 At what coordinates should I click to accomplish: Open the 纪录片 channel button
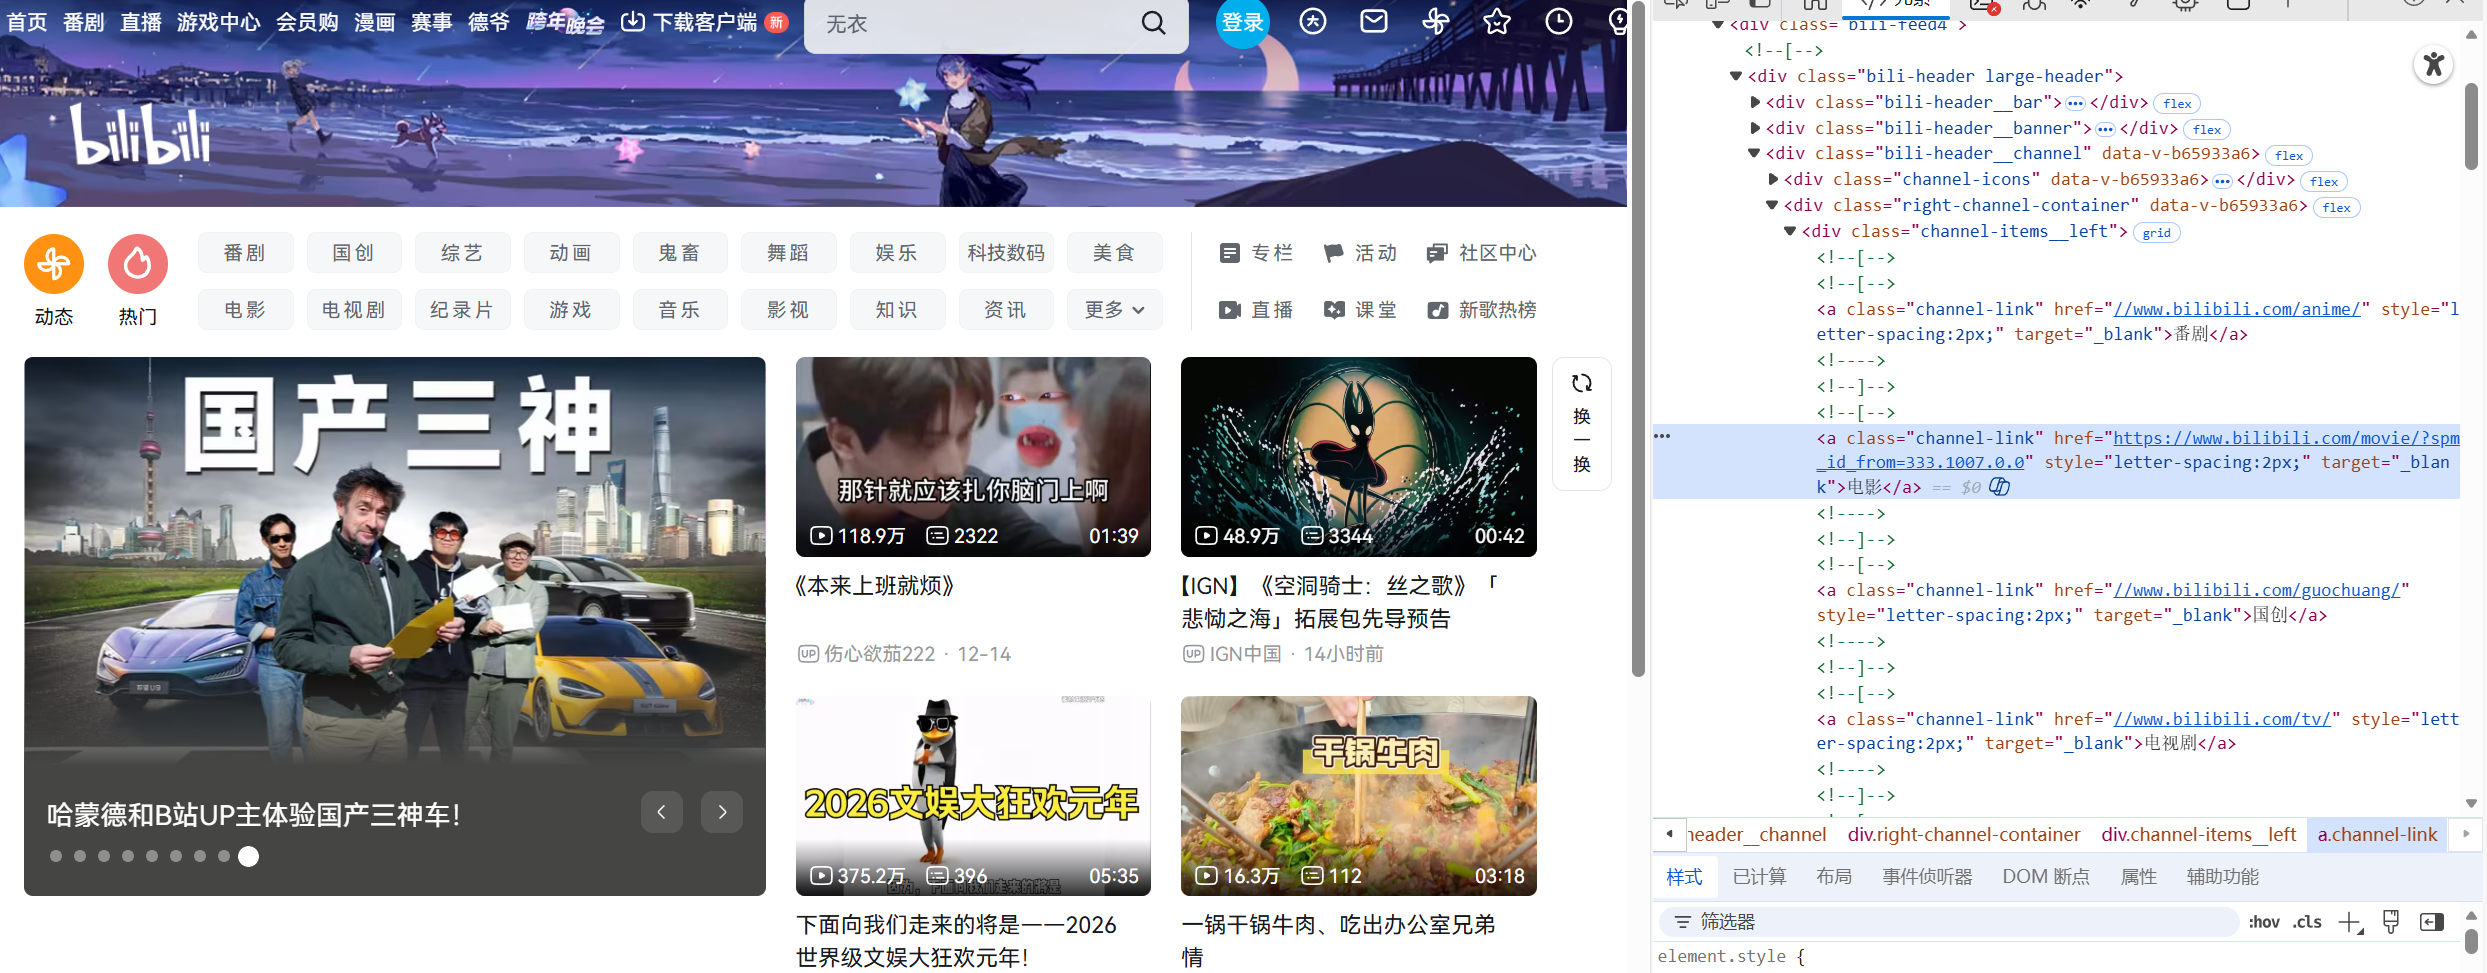click(x=462, y=310)
